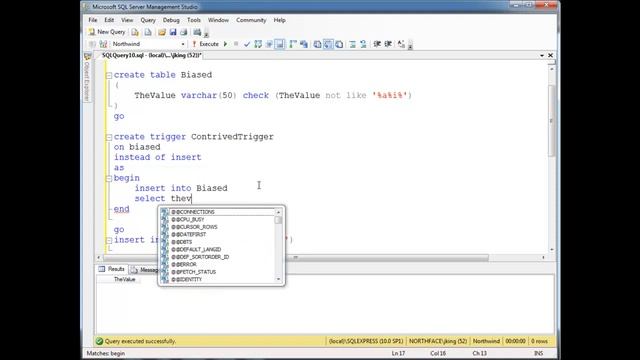
Task: Switch to the Messages tab
Action: click(x=144, y=270)
